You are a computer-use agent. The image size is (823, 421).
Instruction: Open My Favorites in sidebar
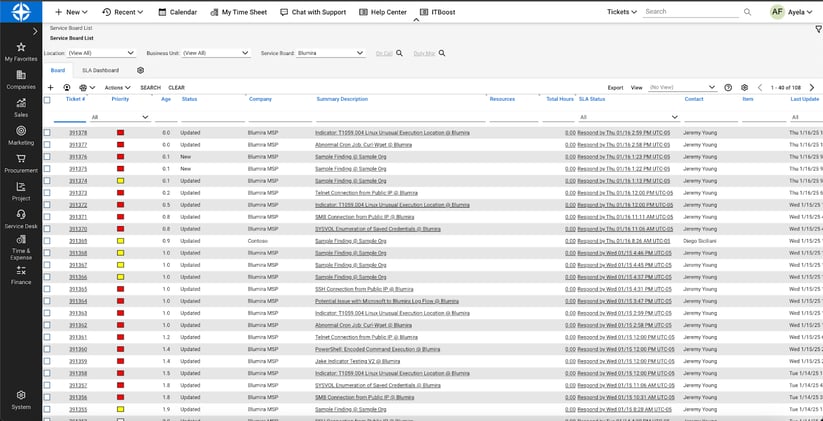click(x=21, y=51)
